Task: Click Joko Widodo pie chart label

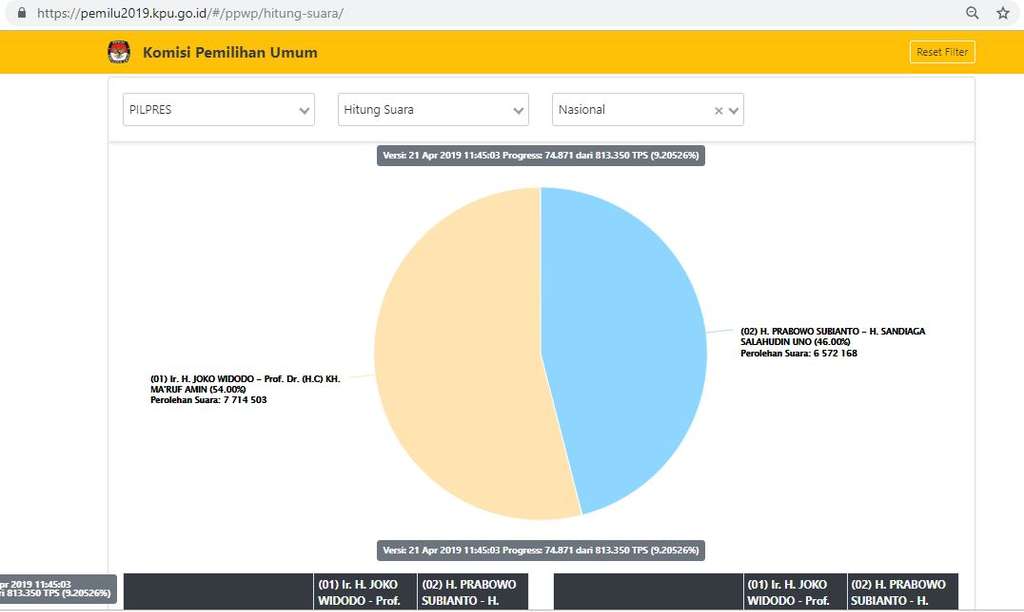Action: click(x=245, y=389)
